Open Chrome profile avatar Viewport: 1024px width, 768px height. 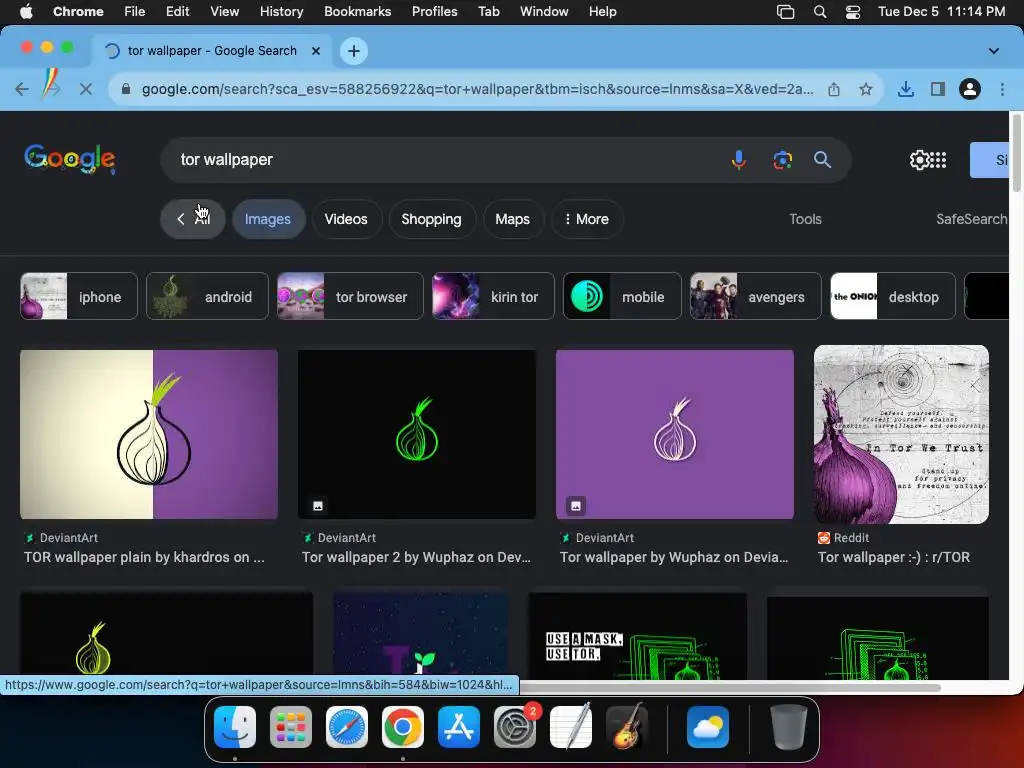970,89
